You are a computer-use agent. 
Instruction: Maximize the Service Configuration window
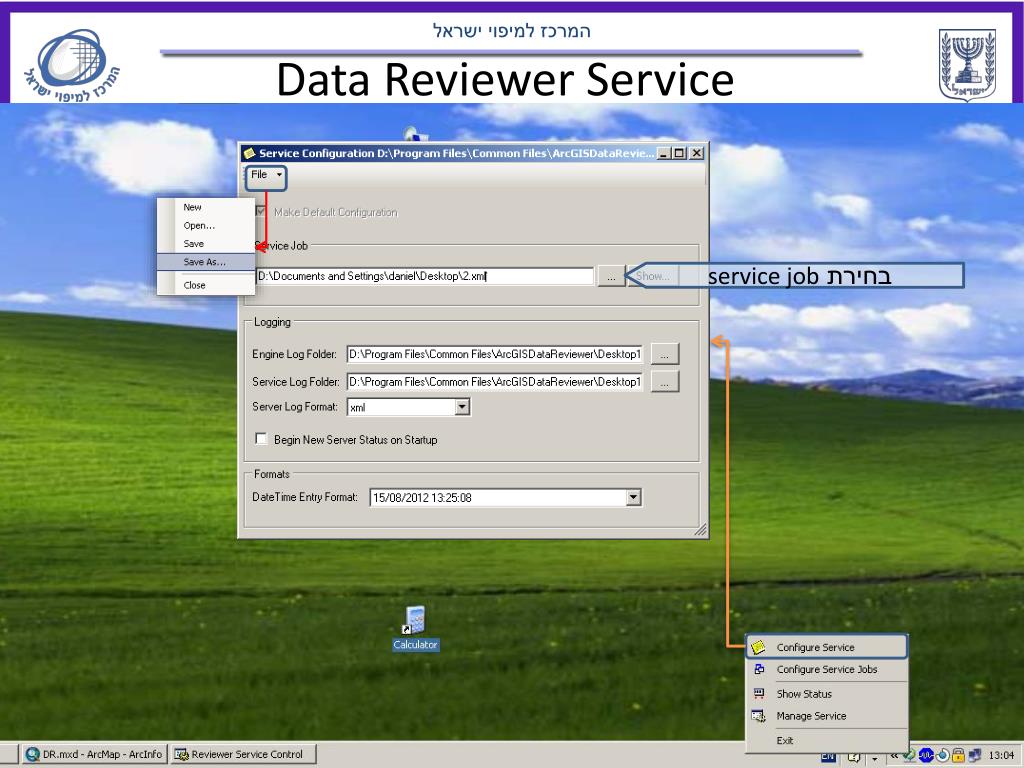[679, 153]
